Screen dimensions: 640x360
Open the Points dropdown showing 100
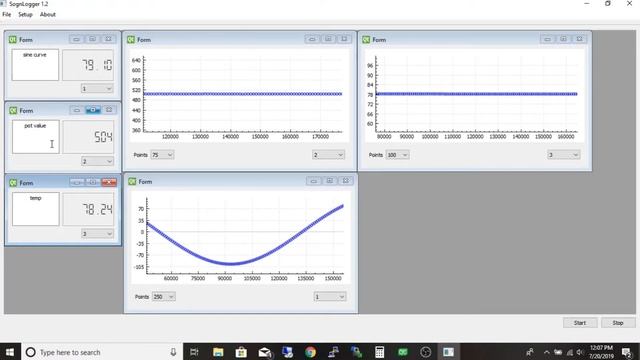[x=397, y=155]
